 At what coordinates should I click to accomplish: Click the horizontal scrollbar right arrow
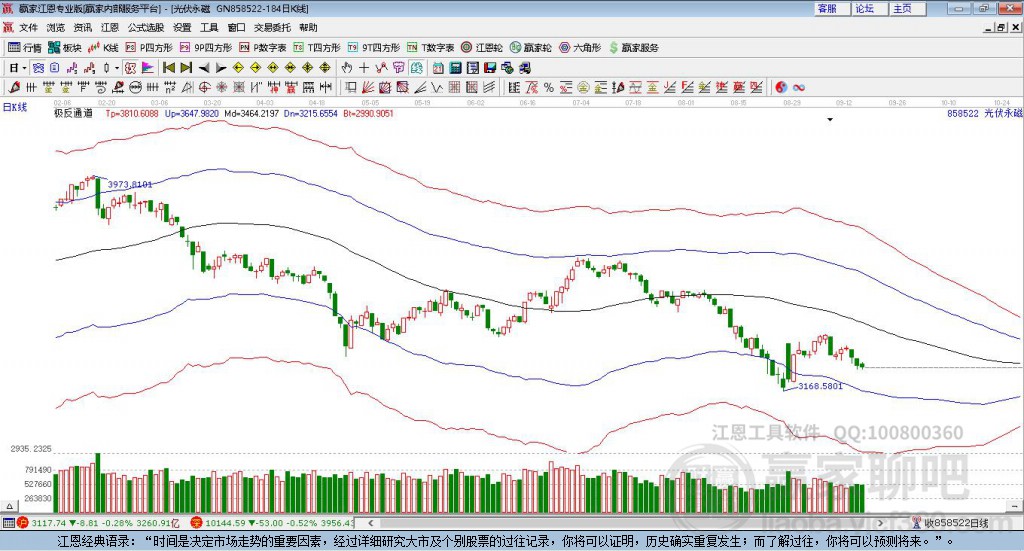880,523
